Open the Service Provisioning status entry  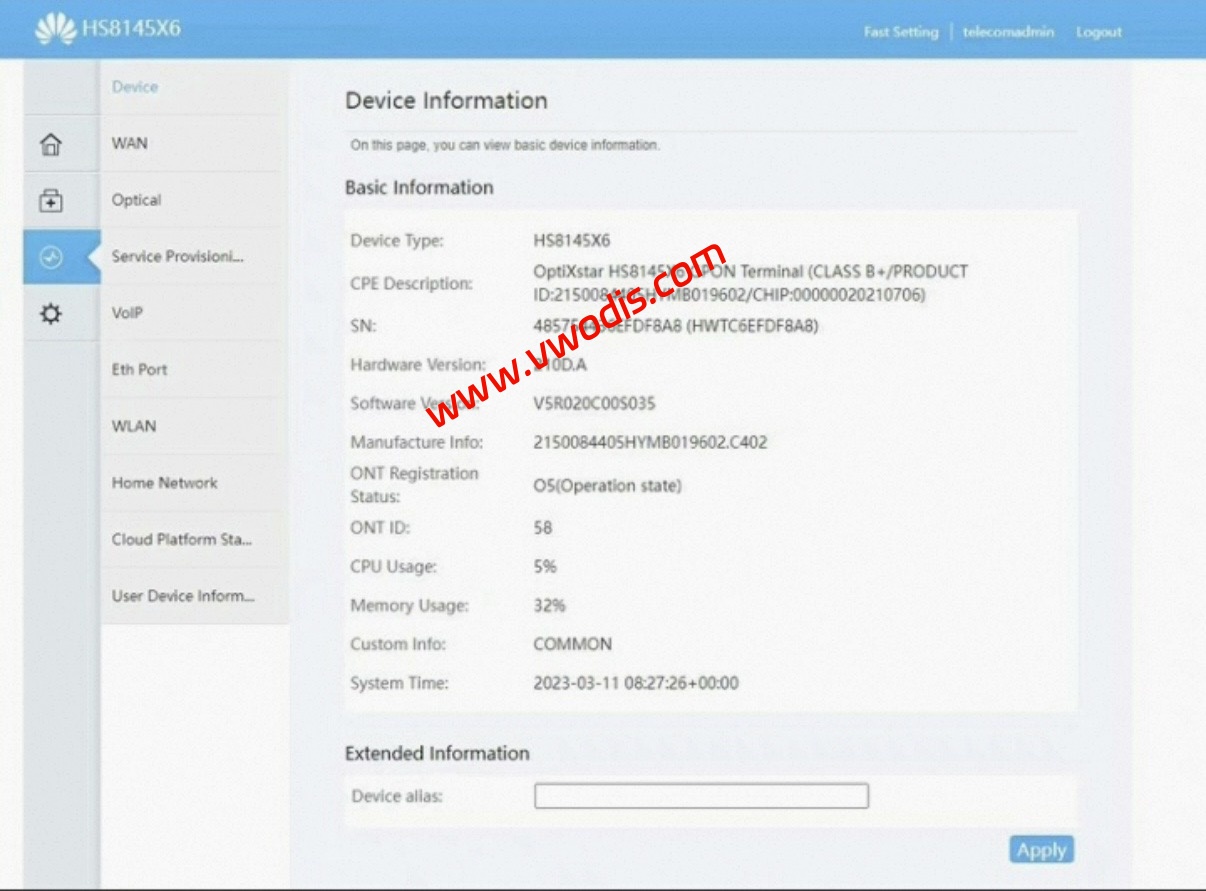[x=178, y=256]
